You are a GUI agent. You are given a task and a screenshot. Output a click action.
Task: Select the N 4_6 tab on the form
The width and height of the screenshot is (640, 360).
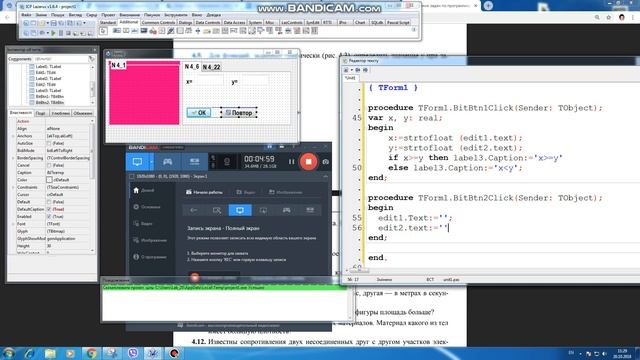pos(192,67)
